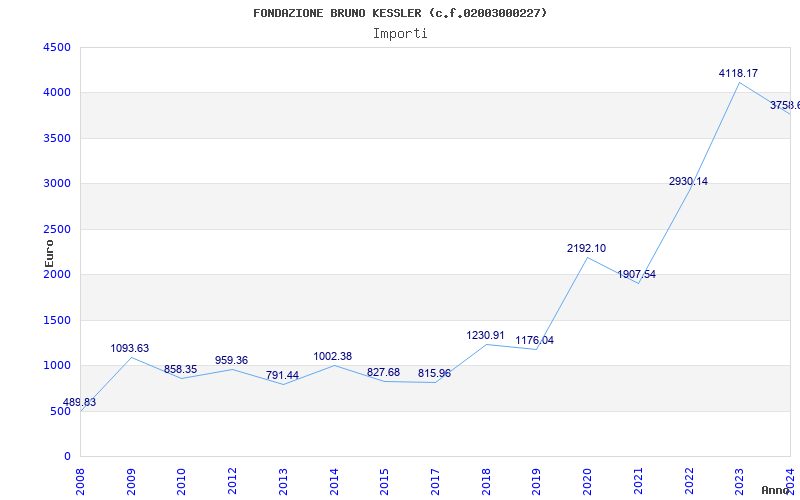
Task: Select the 1230.91 data label
Action: [485, 336]
